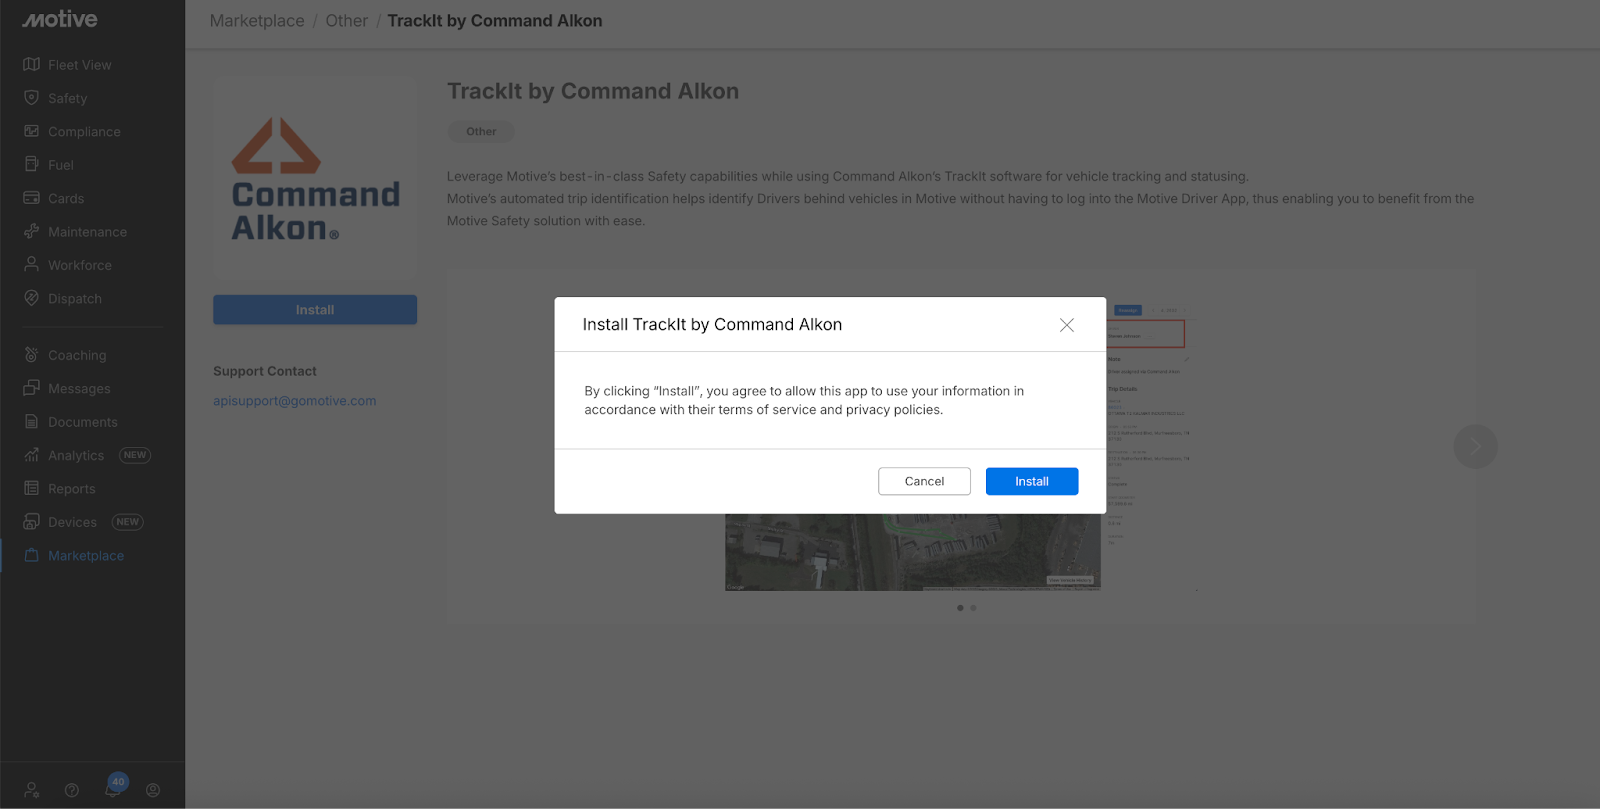Open the Cards menu label
The width and height of the screenshot is (1600, 809).
click(66, 199)
